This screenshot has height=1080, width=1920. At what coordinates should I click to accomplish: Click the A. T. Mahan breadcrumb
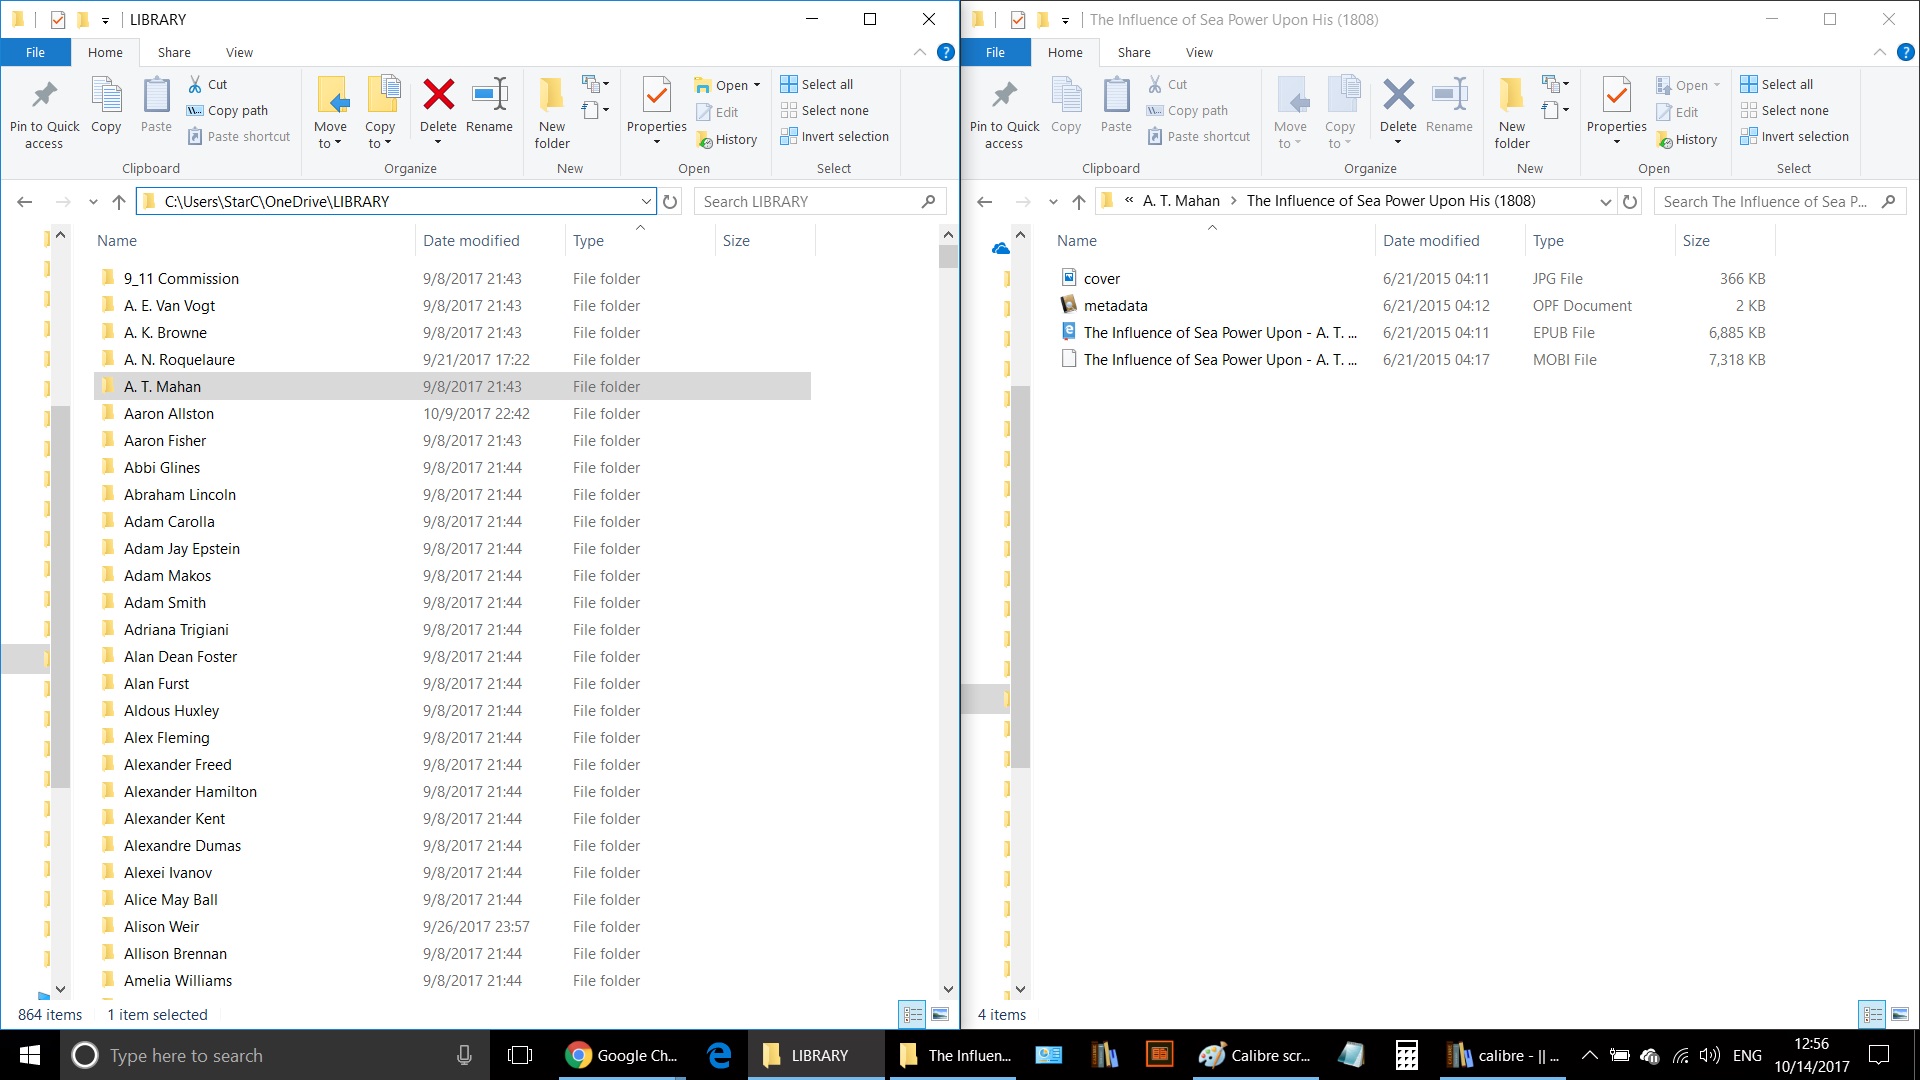(x=1181, y=201)
